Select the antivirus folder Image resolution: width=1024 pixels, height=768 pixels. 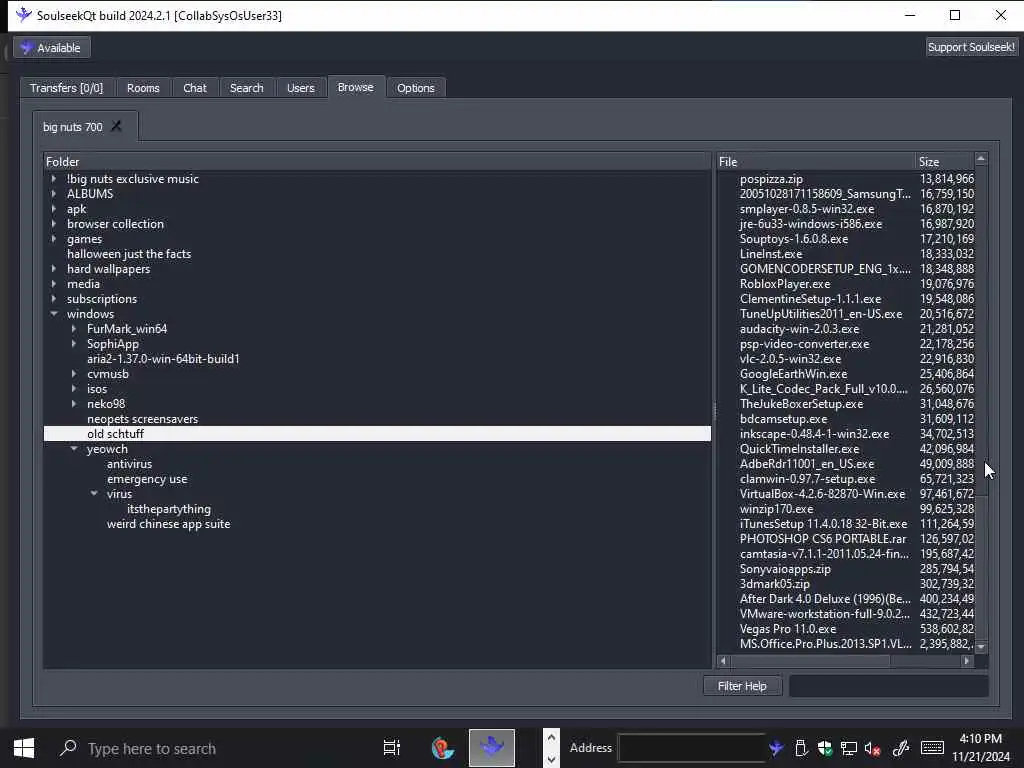pyautogui.click(x=129, y=464)
